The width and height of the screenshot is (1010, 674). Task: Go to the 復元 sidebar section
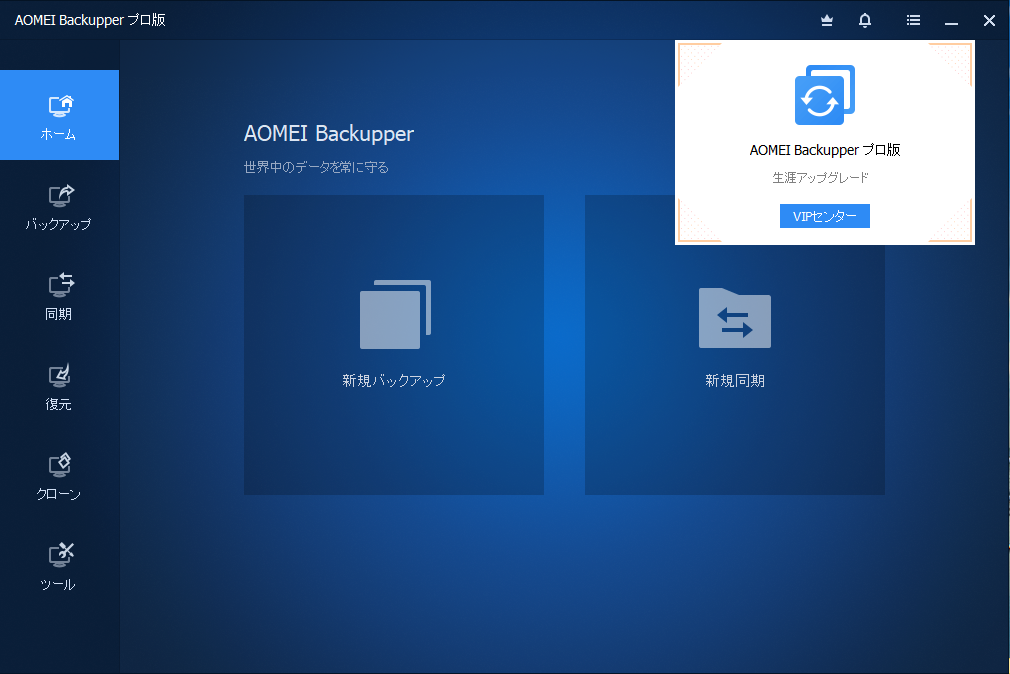tap(59, 387)
